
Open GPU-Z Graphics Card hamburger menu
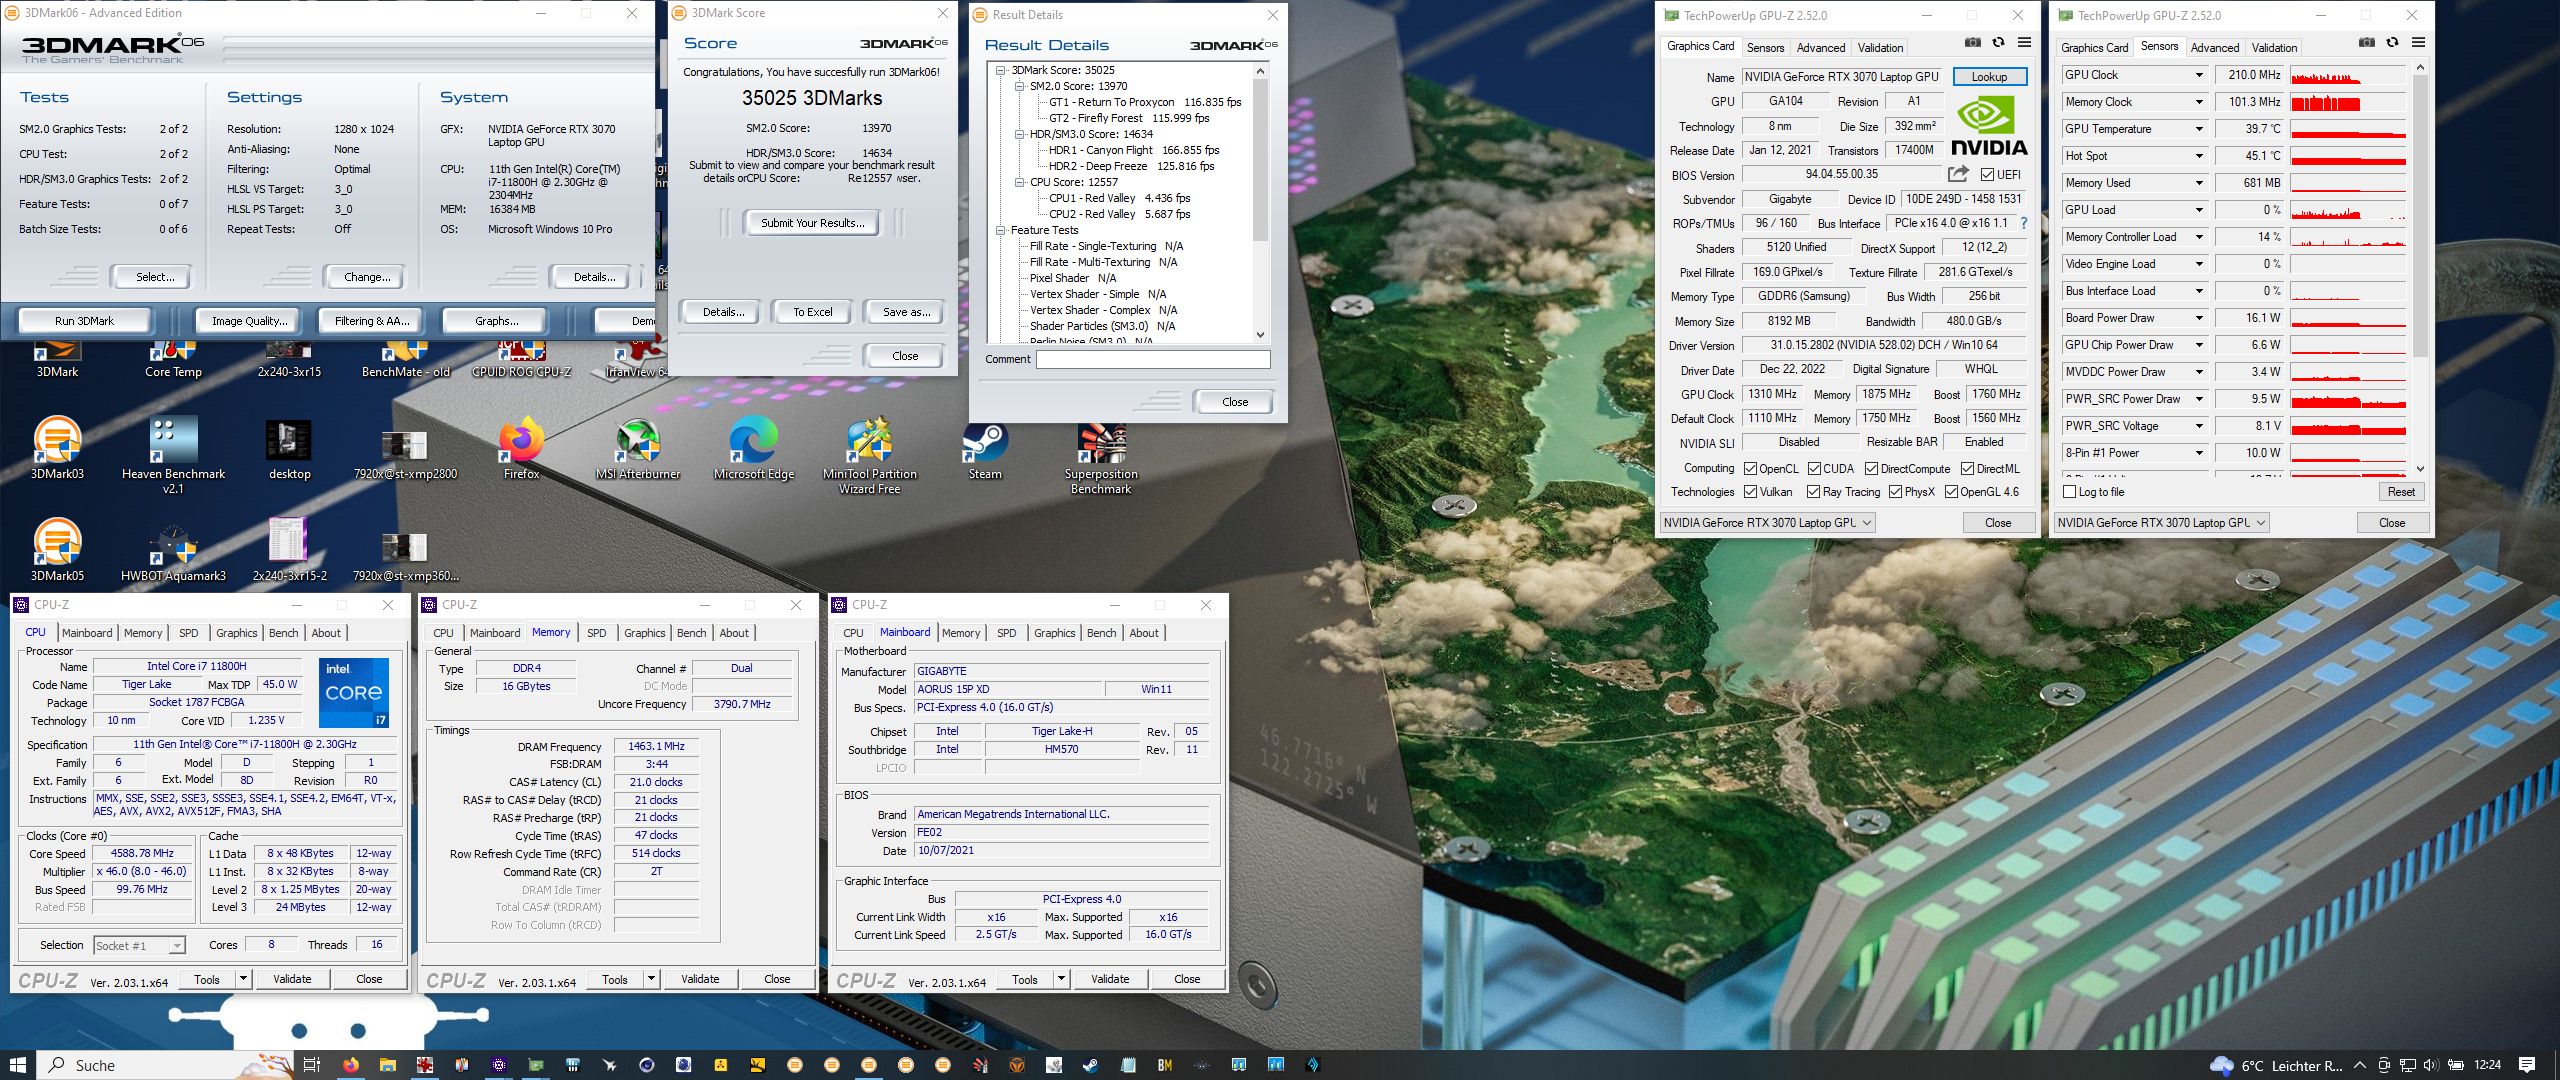point(2024,43)
